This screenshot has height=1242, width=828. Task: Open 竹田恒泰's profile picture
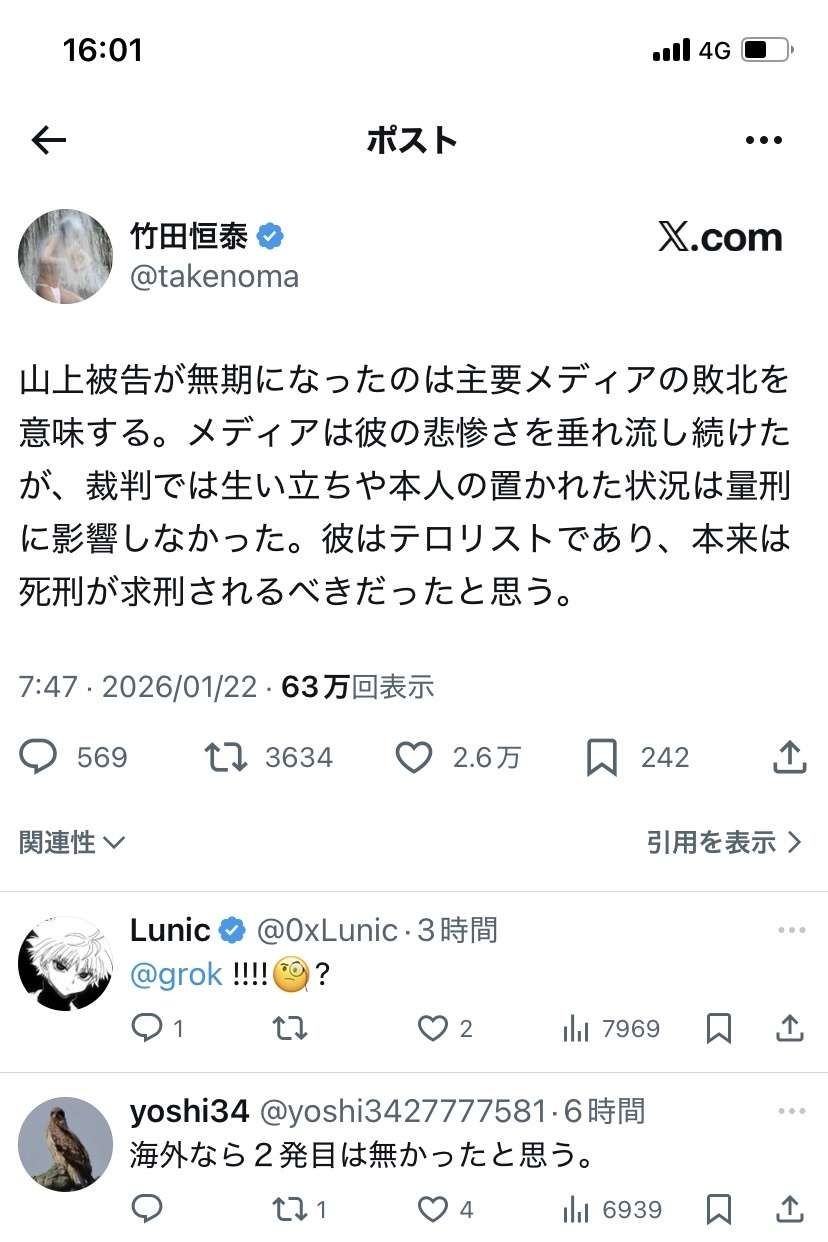click(x=65, y=256)
